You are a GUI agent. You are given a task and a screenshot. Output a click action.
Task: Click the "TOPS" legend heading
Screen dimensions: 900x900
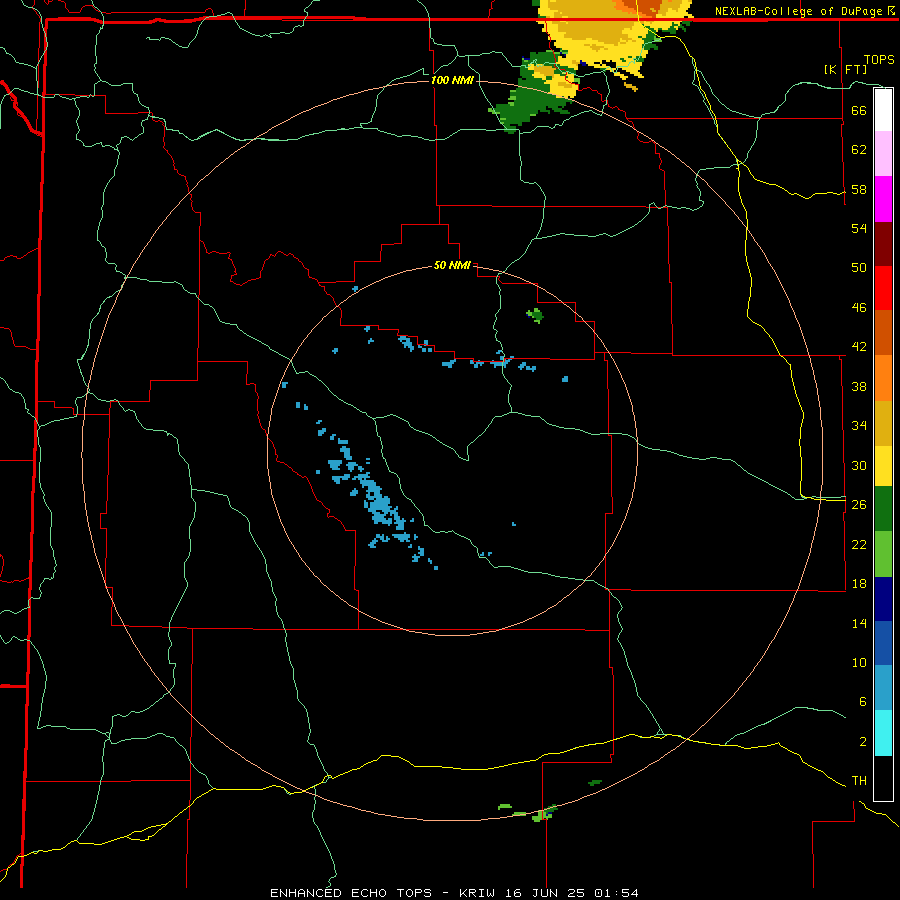879,60
